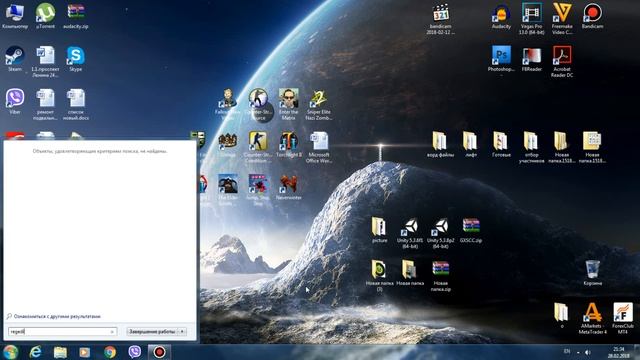This screenshot has width=640, height=360.
Task: Switch to Bandicam recorder on the taskbar
Action: tap(159, 352)
